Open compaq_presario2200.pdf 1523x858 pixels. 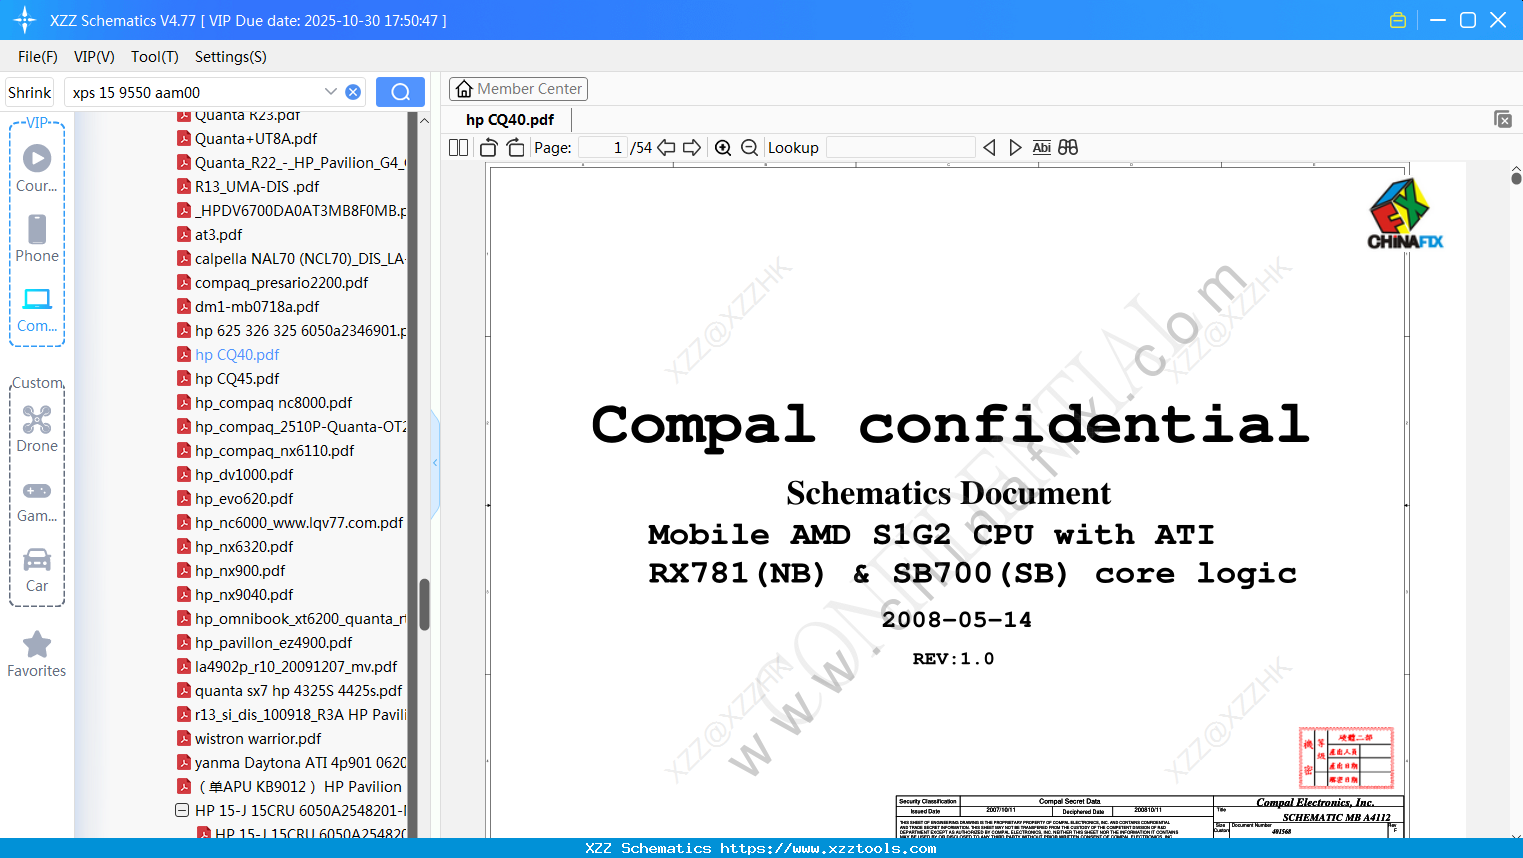pos(281,283)
